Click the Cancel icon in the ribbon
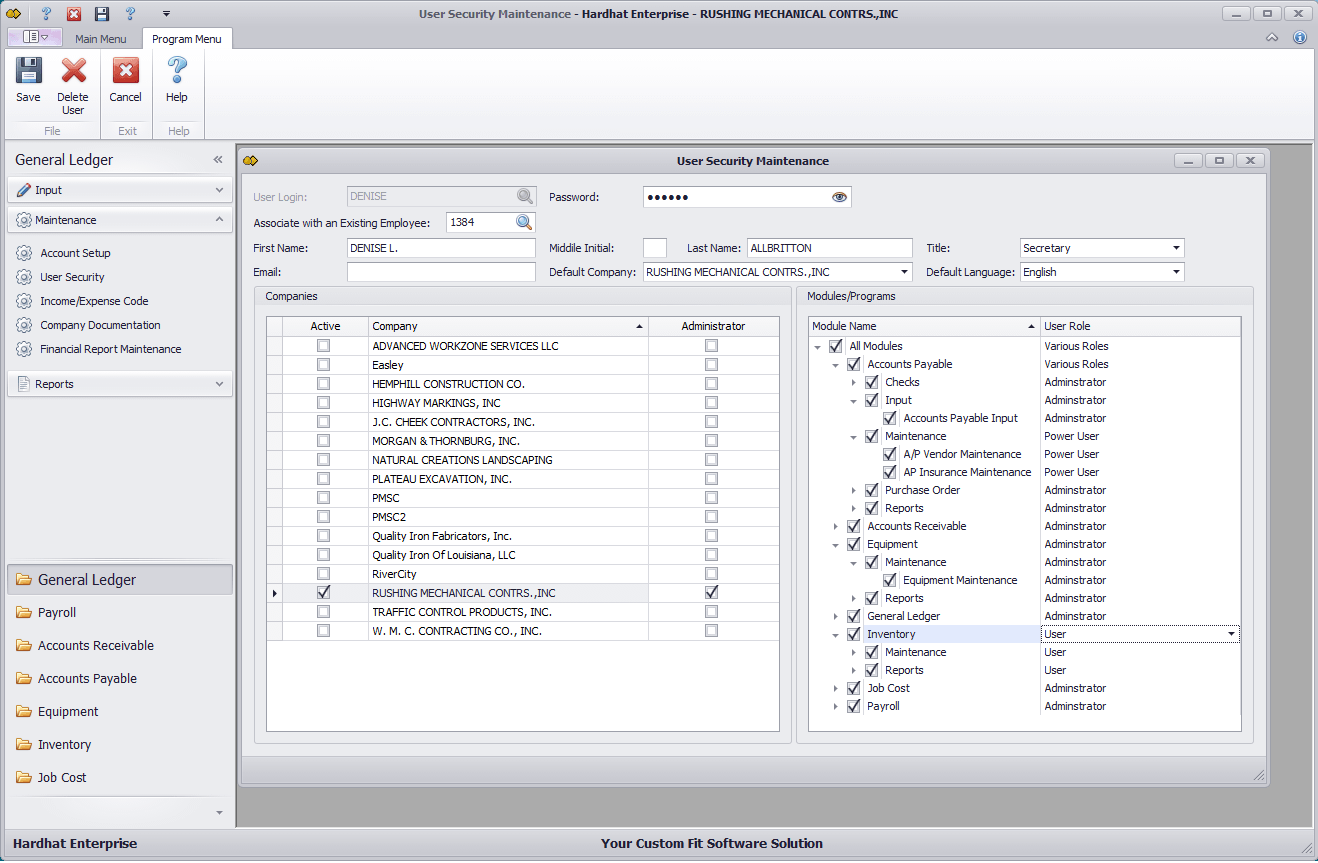Screen dimensions: 1318x863 point(125,80)
